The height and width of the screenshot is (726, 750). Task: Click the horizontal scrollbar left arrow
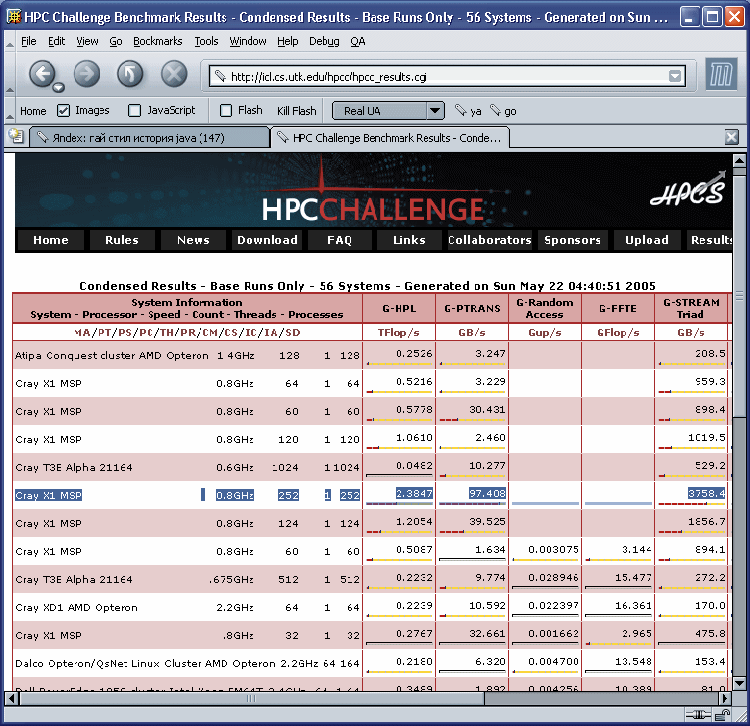click(12, 698)
